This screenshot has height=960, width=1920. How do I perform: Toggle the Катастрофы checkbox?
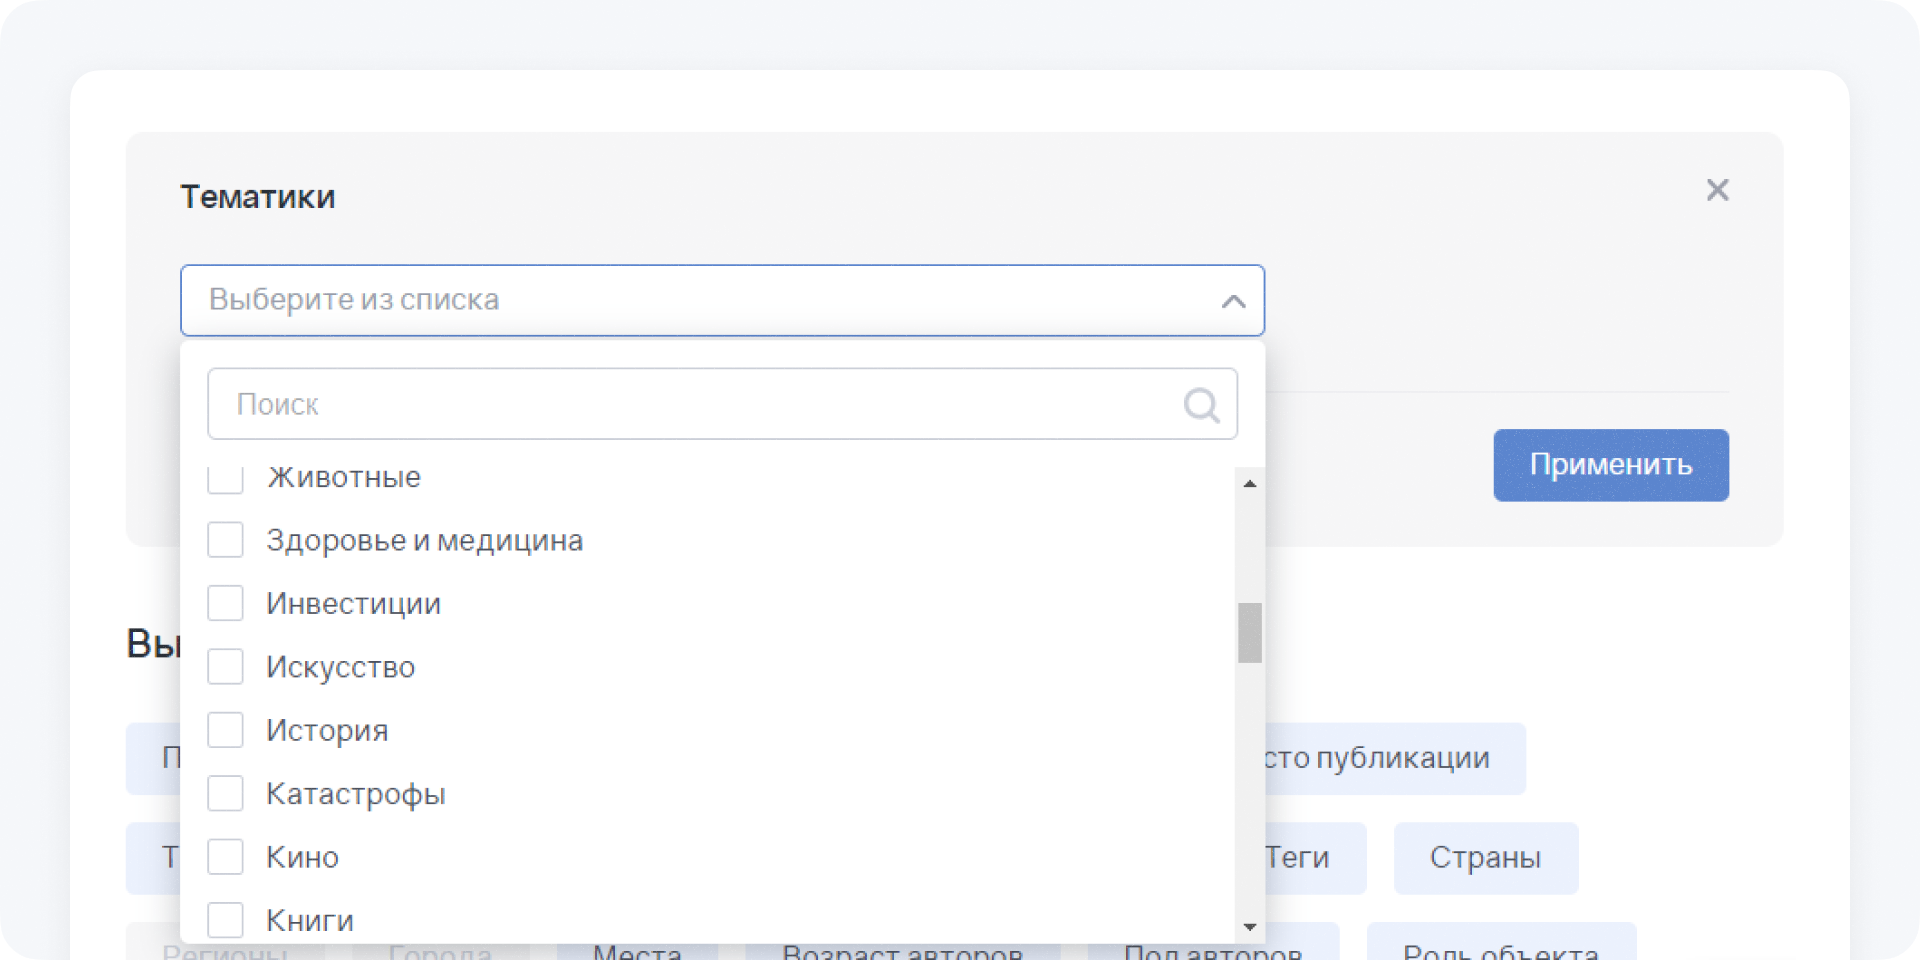pyautogui.click(x=225, y=793)
